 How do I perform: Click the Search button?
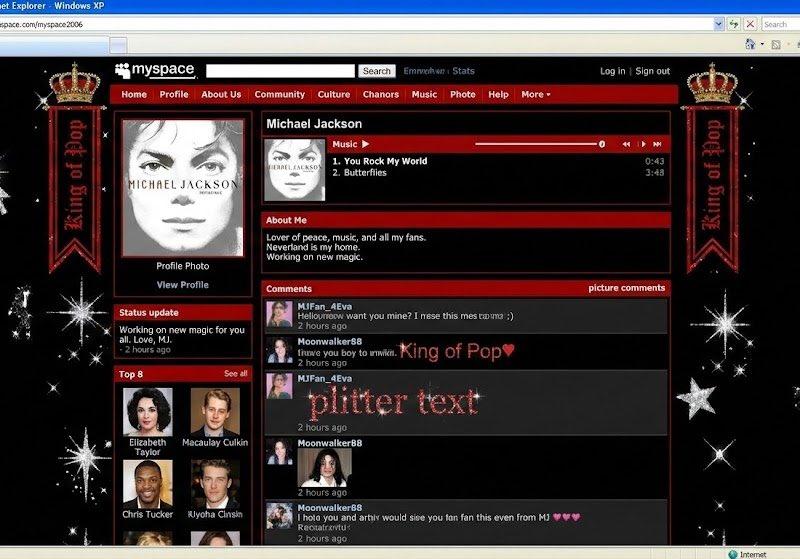coord(377,71)
